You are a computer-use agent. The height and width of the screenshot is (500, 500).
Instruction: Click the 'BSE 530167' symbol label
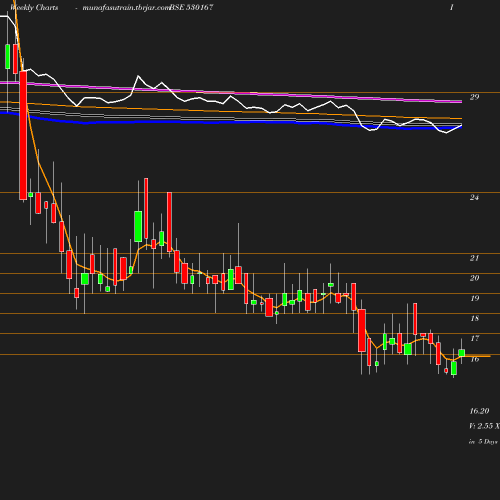pos(191,7)
